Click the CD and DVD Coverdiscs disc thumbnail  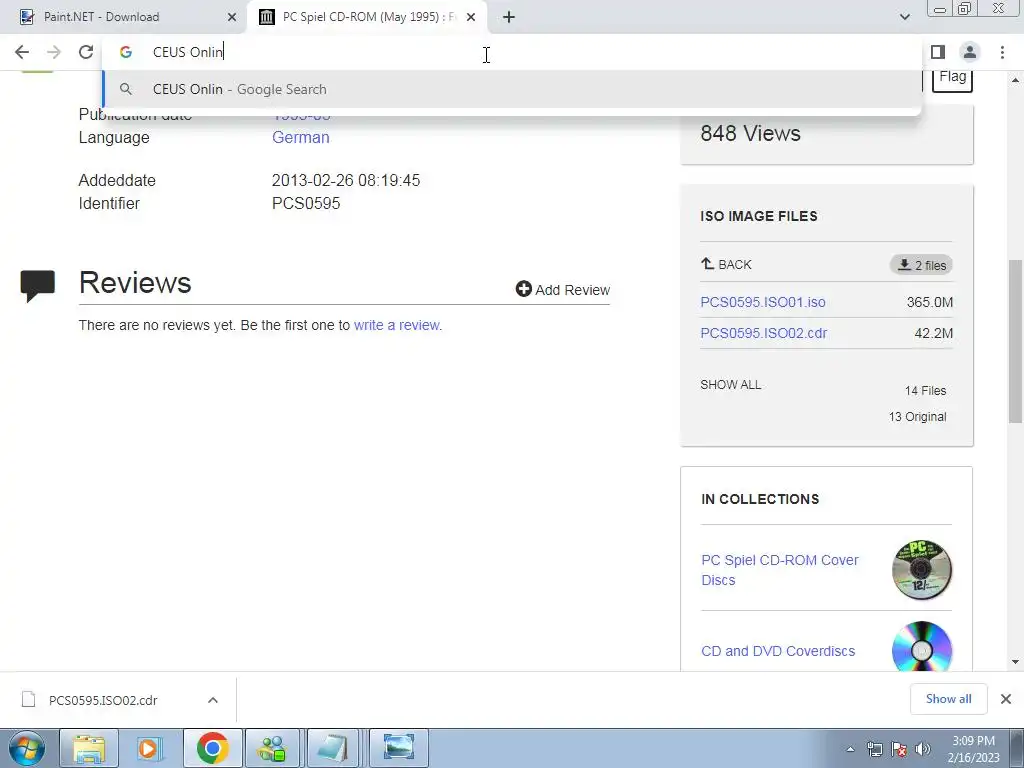(x=921, y=647)
